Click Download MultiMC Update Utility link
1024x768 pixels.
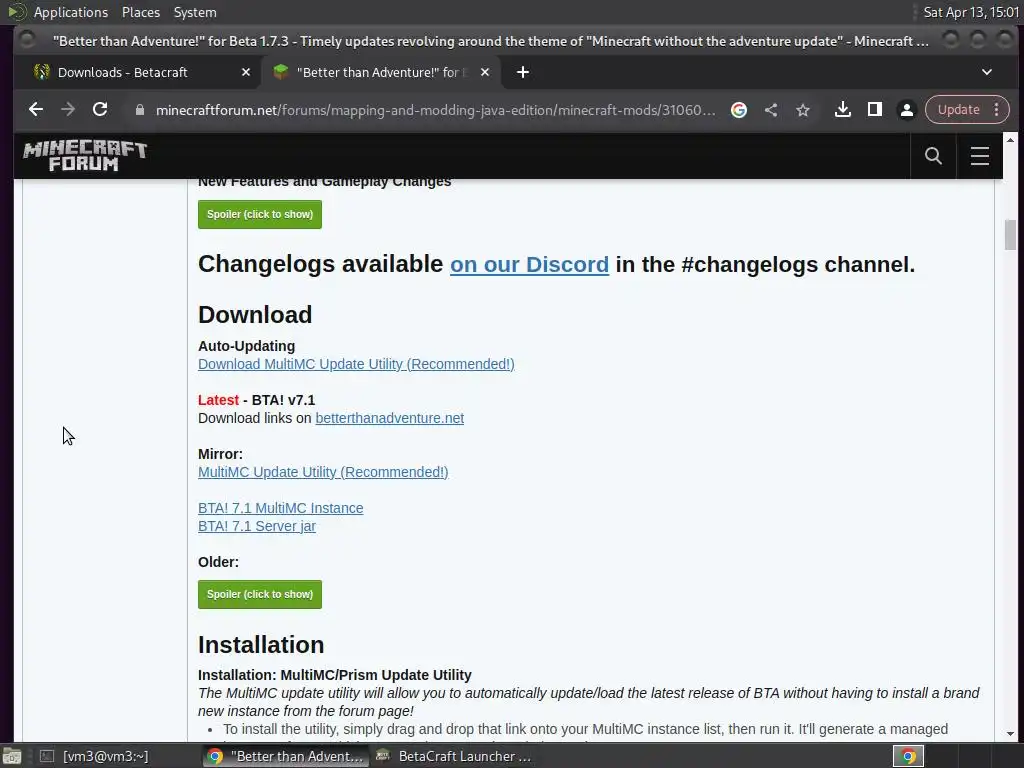coord(356,364)
